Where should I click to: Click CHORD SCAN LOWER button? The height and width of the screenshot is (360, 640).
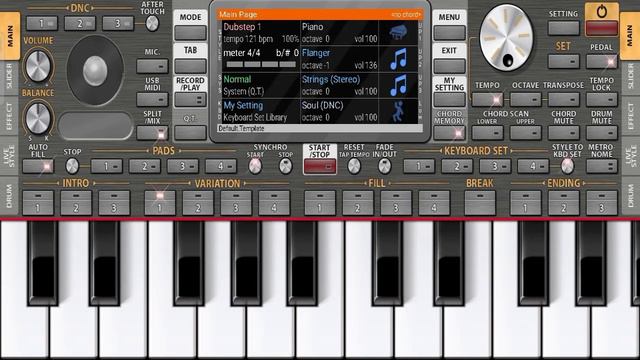(x=487, y=133)
